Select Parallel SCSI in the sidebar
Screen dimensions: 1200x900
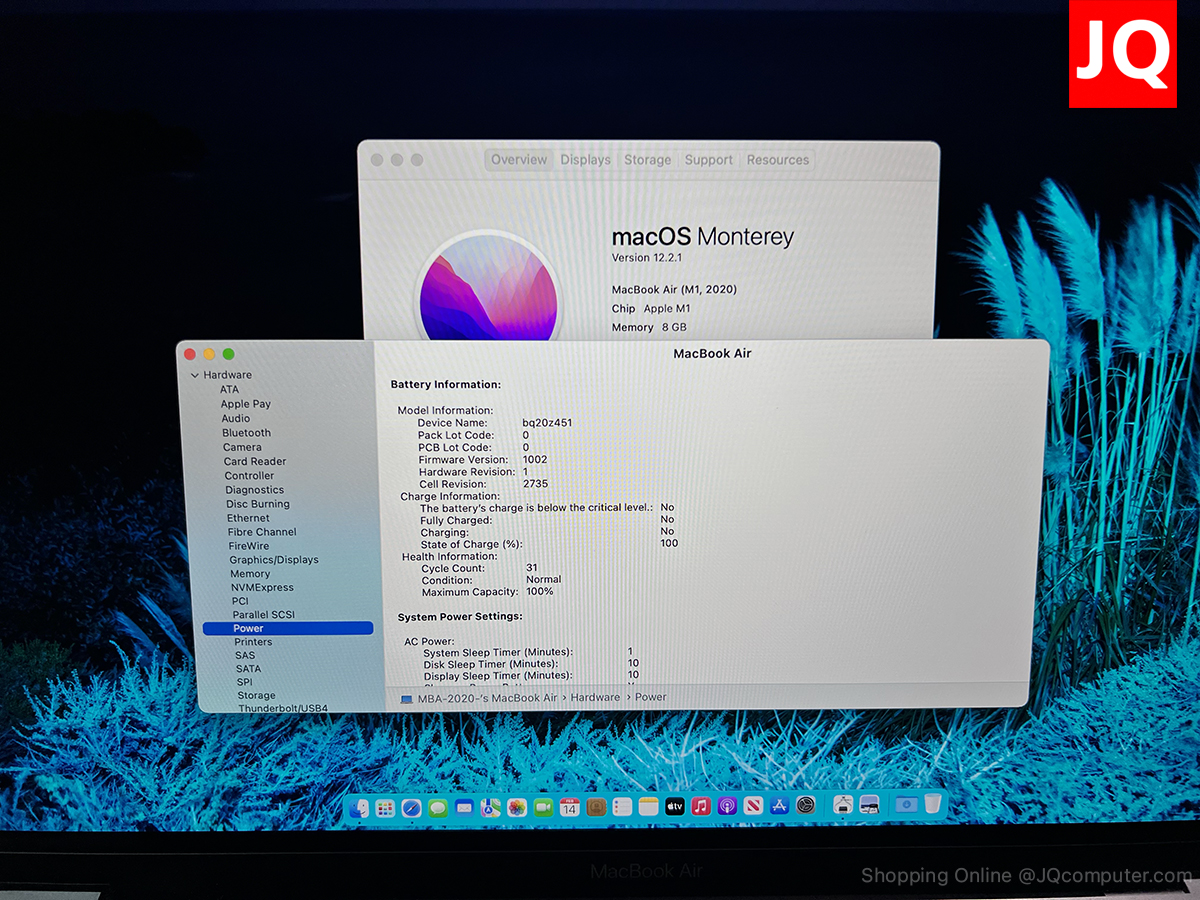coord(264,615)
